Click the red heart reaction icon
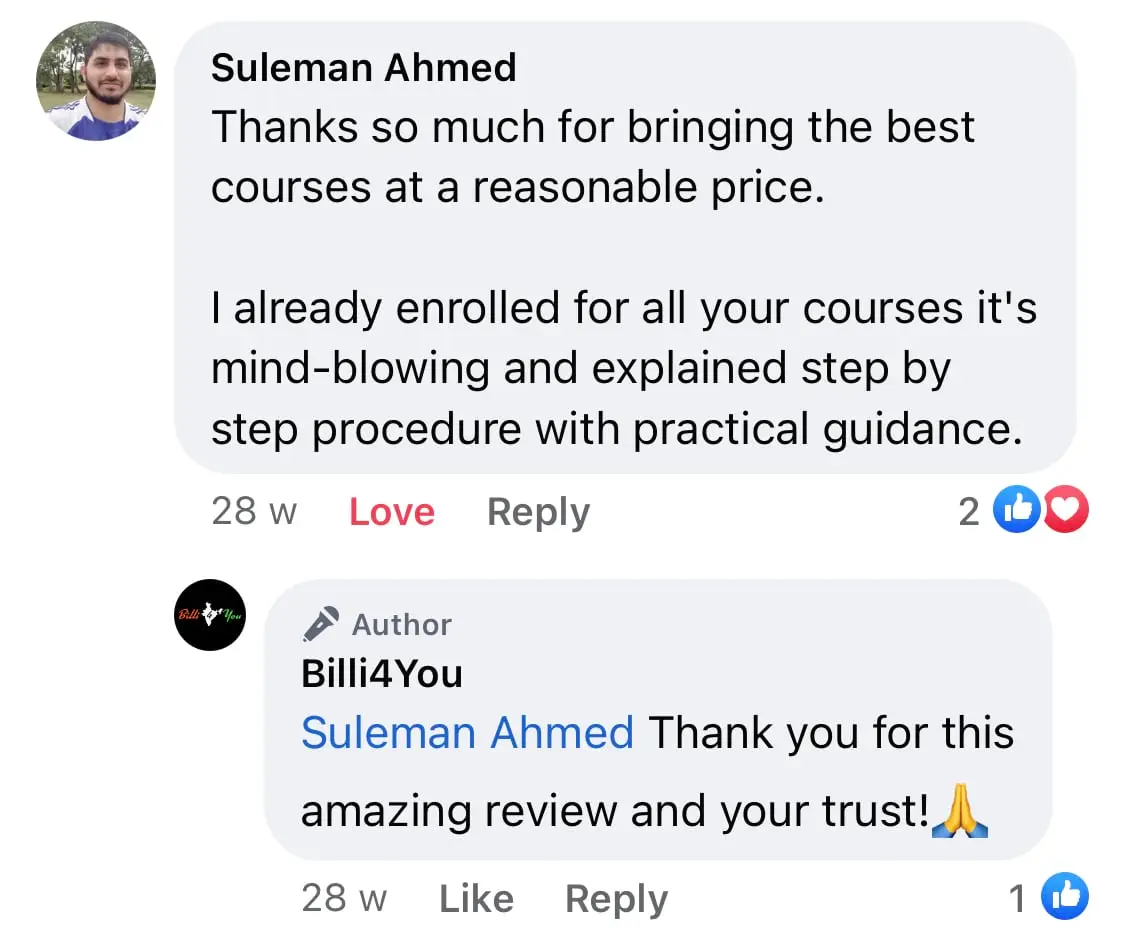1125x936 pixels. 1066,512
